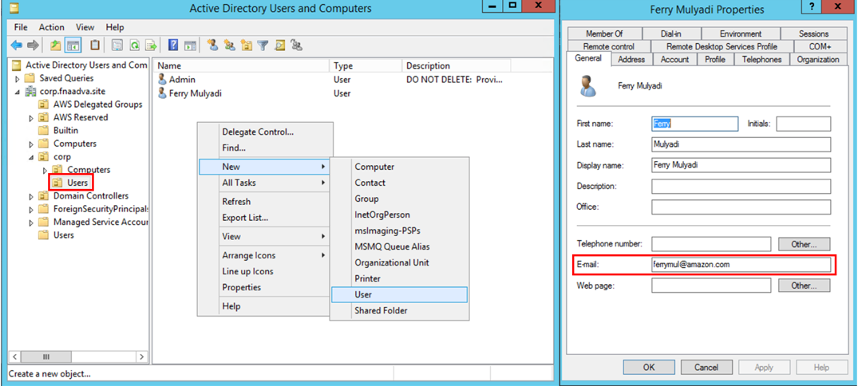Switch to the Organization tab
This screenshot has width=858, height=387.
tap(818, 59)
